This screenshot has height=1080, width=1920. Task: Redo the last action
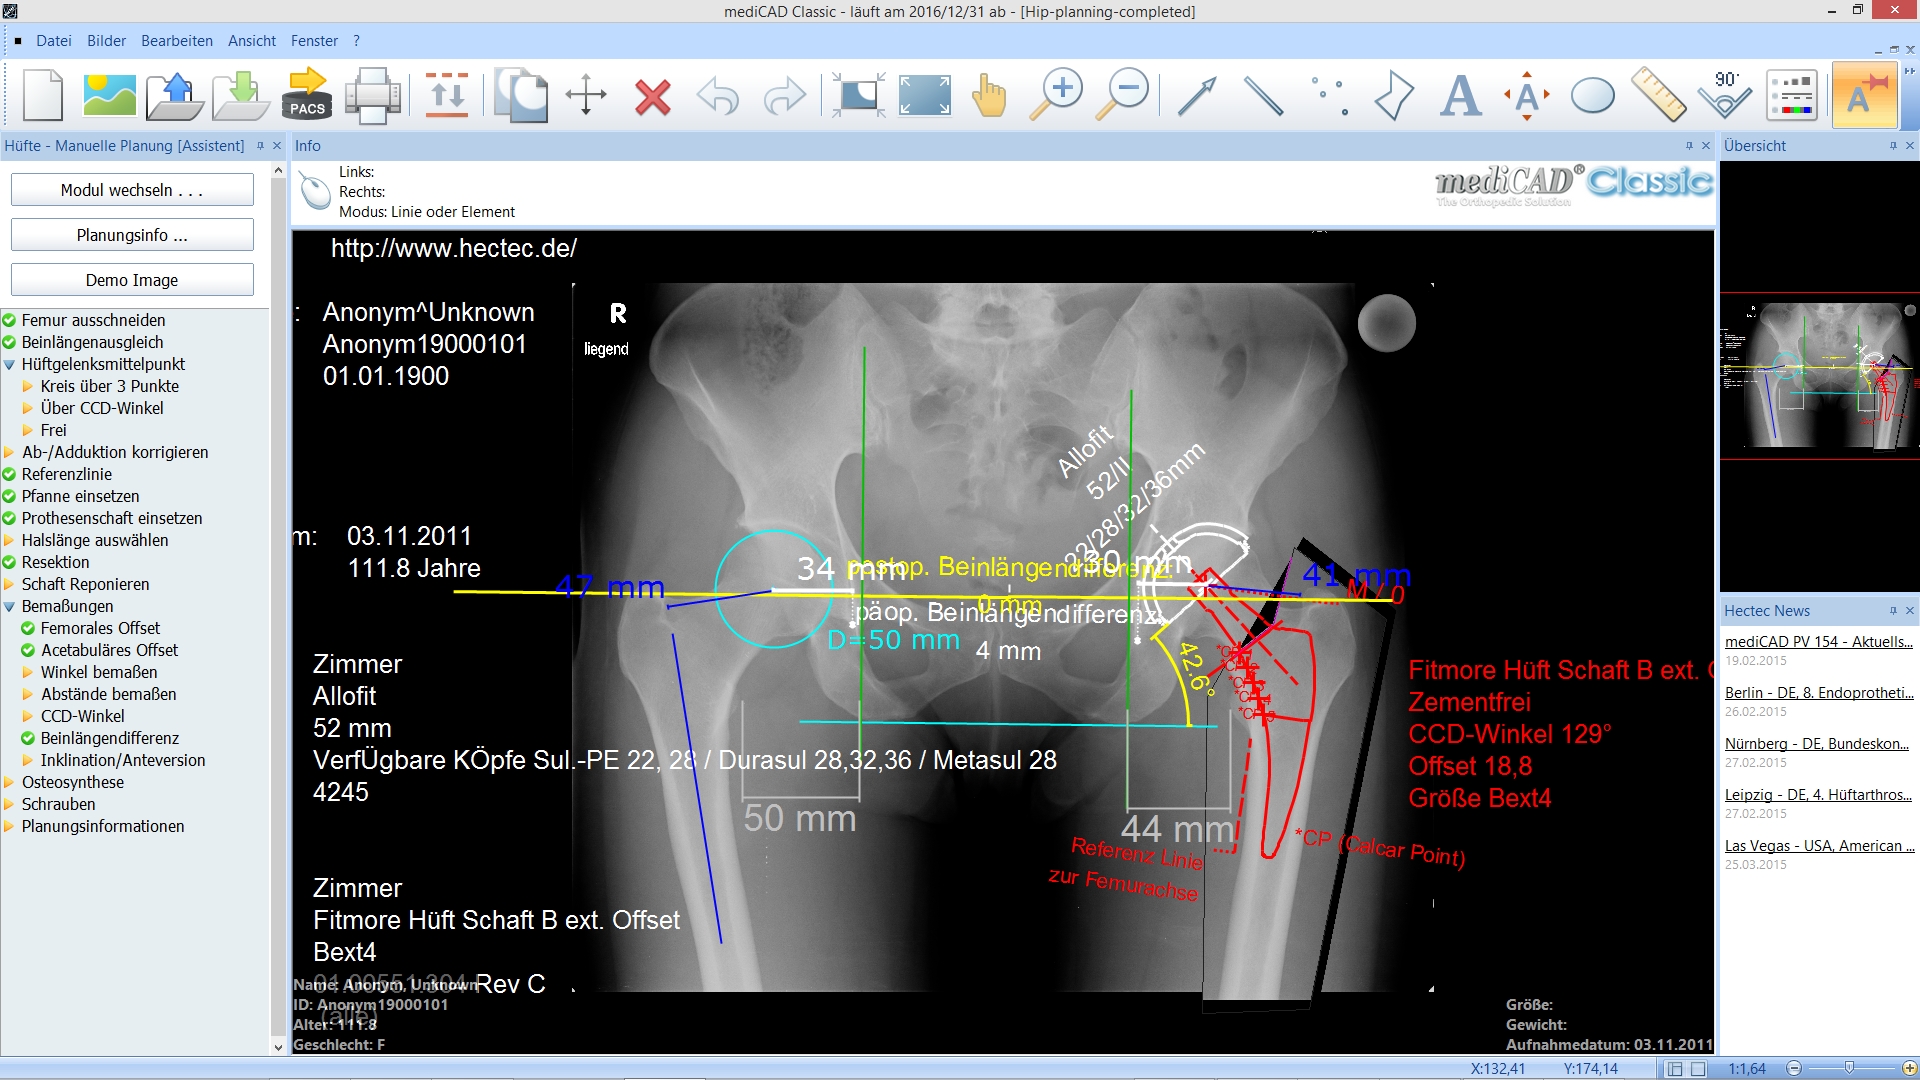784,97
